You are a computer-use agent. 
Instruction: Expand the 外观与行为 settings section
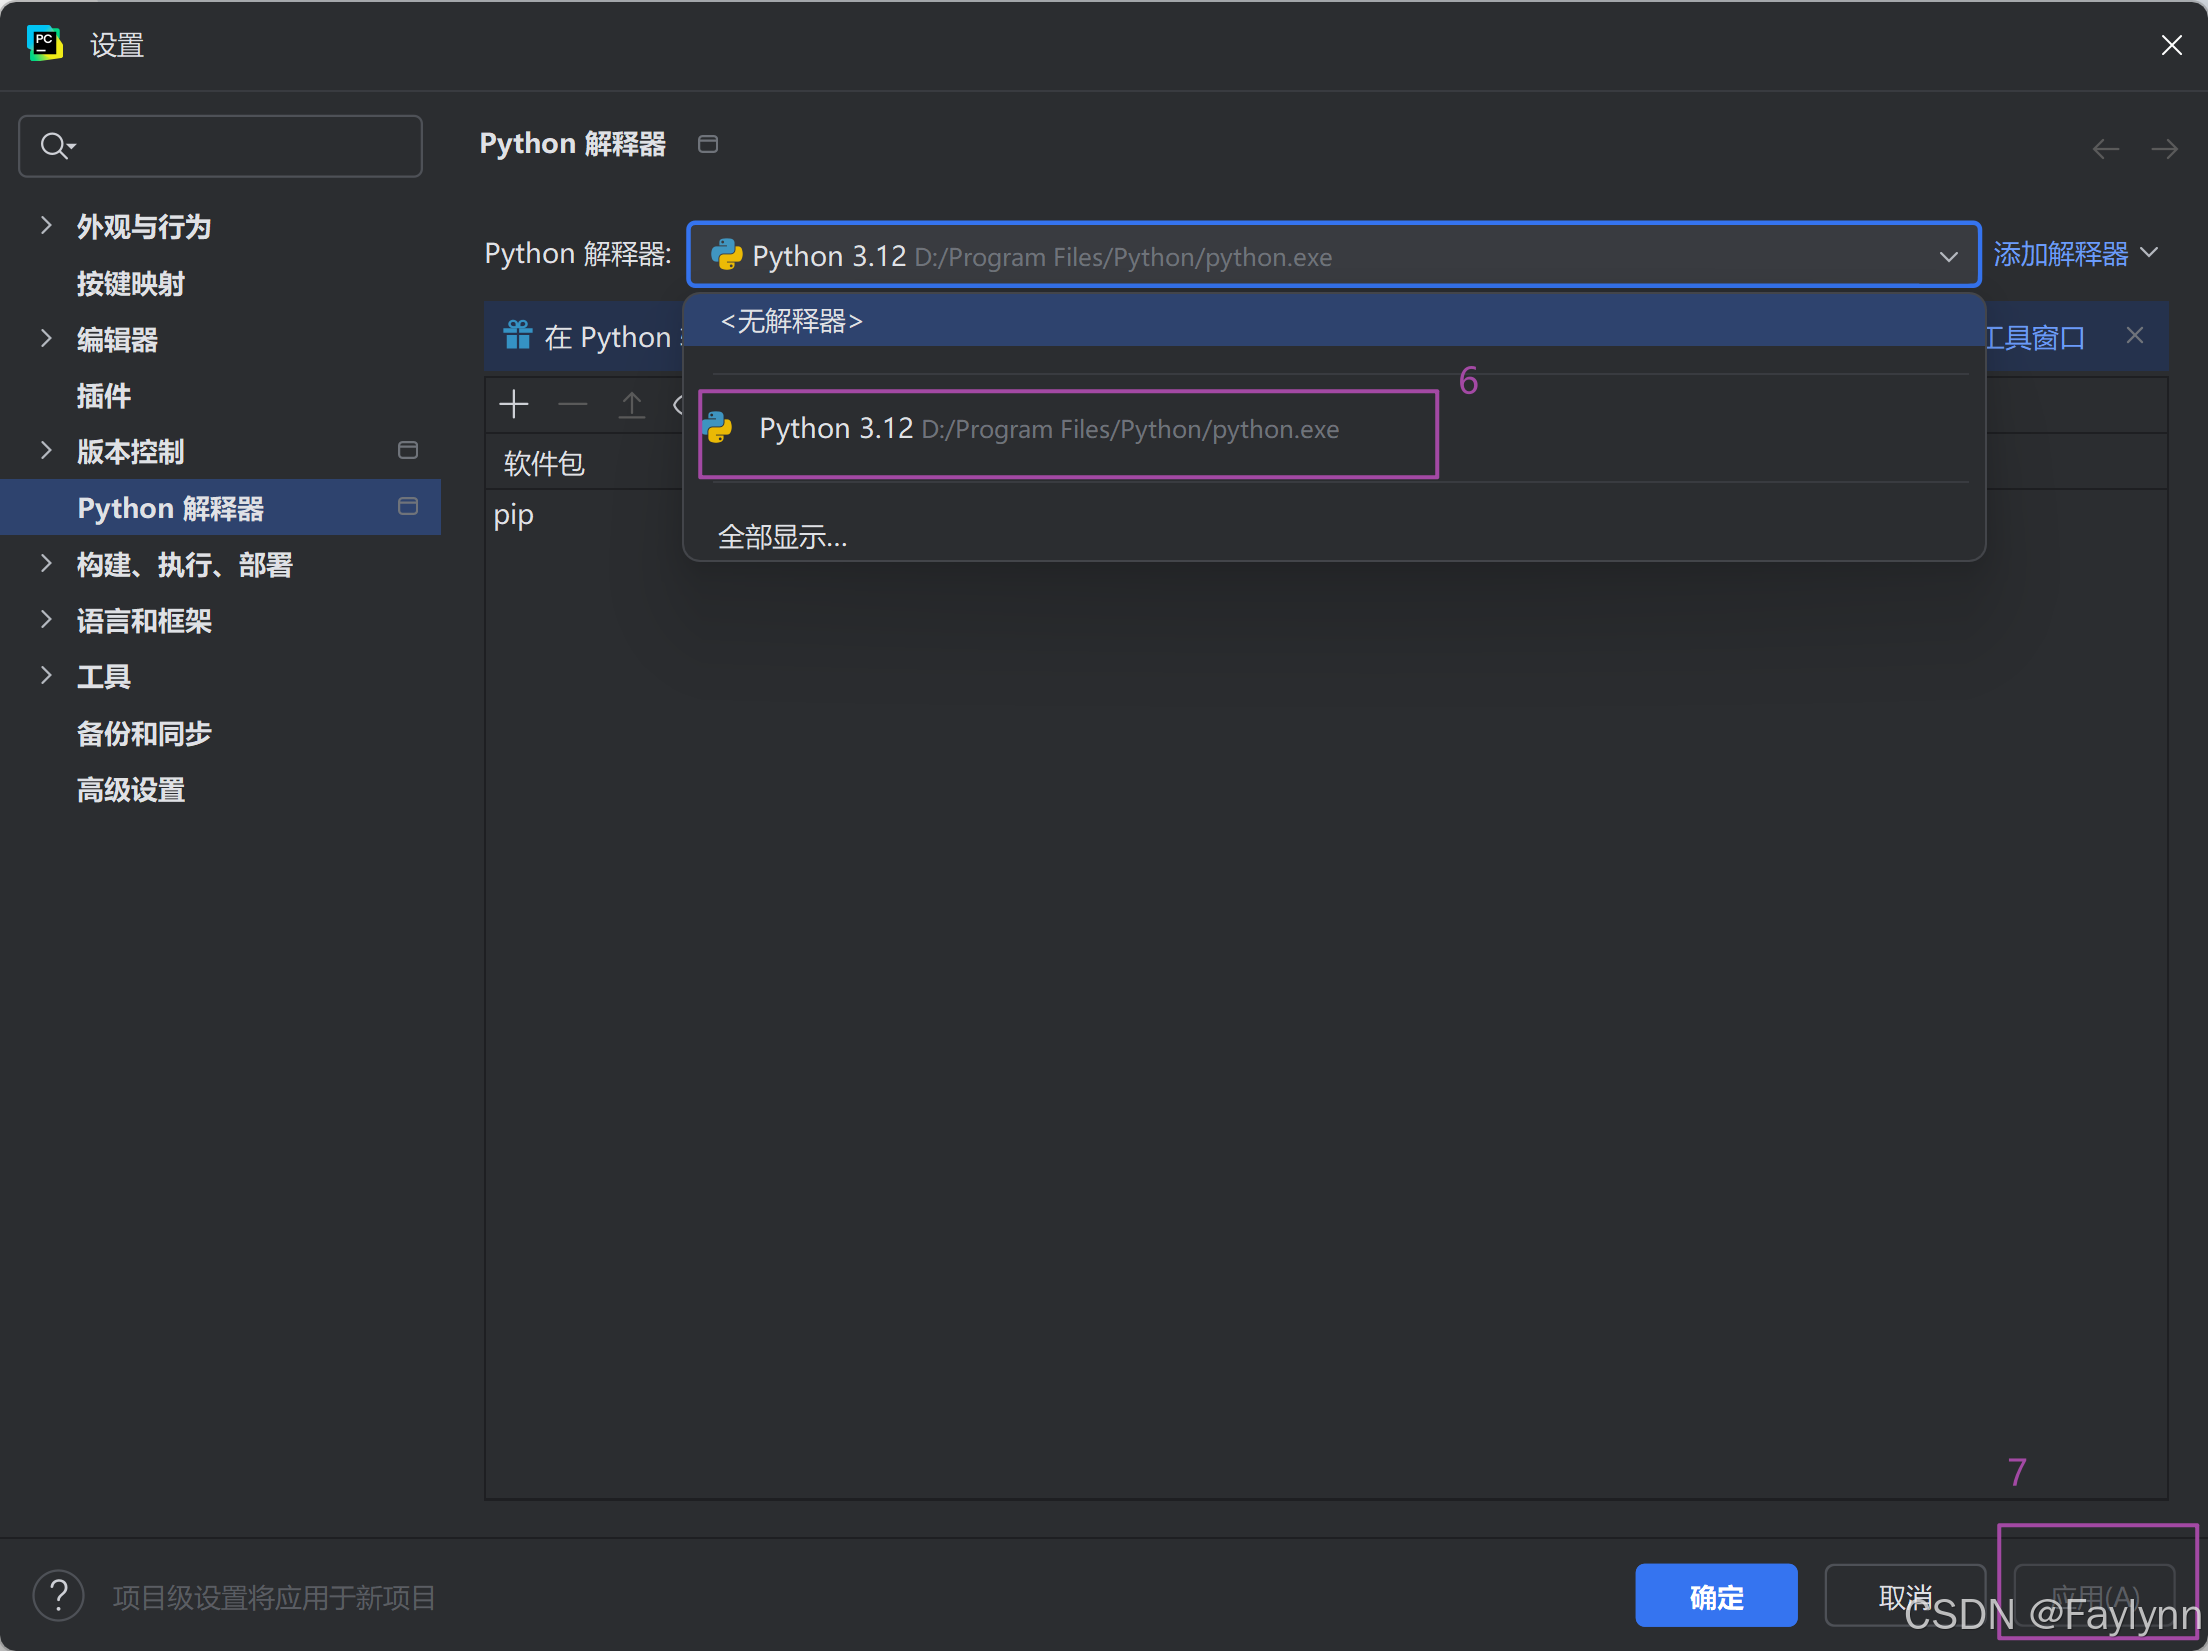click(x=46, y=226)
